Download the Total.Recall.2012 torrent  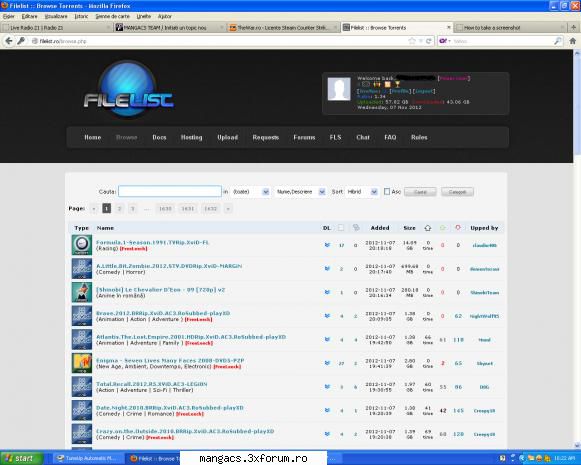tap(327, 387)
